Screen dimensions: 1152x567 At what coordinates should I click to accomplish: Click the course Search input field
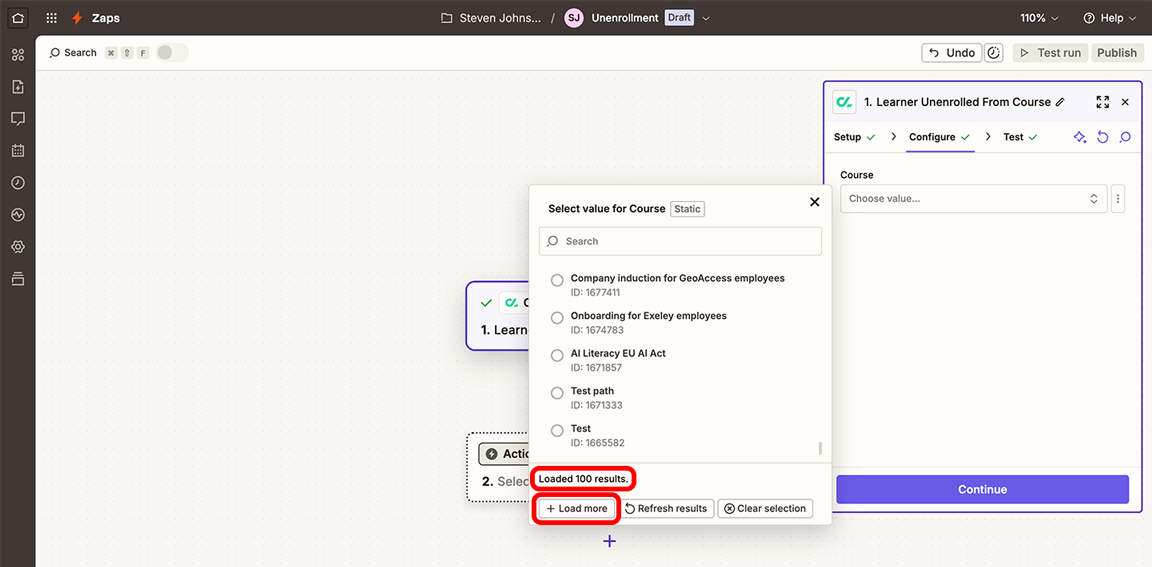click(680, 241)
